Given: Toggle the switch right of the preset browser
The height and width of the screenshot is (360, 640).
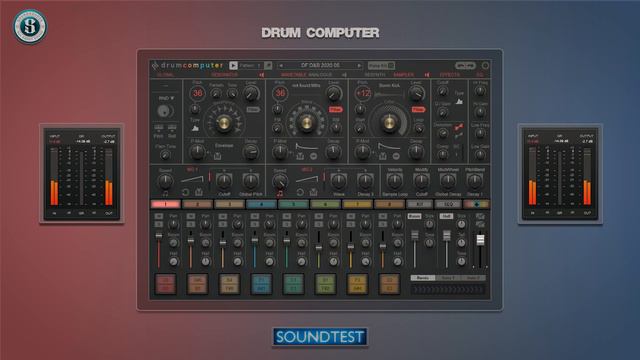Looking at the screenshot, I should [x=381, y=65].
